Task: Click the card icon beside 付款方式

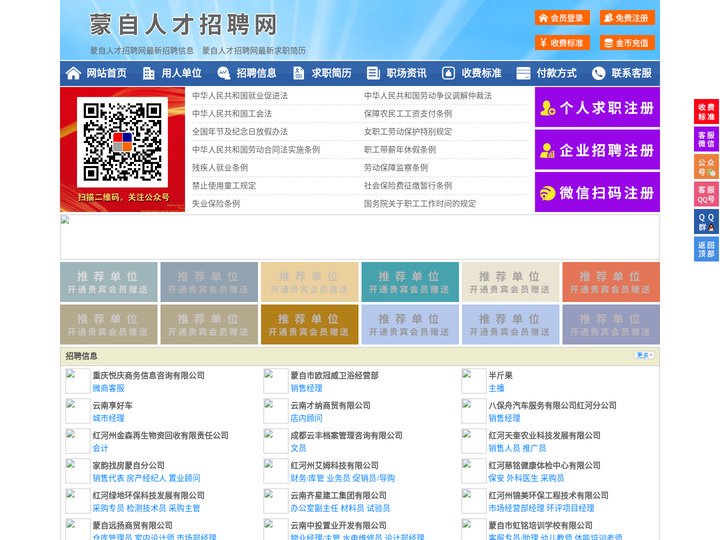Action: click(523, 73)
